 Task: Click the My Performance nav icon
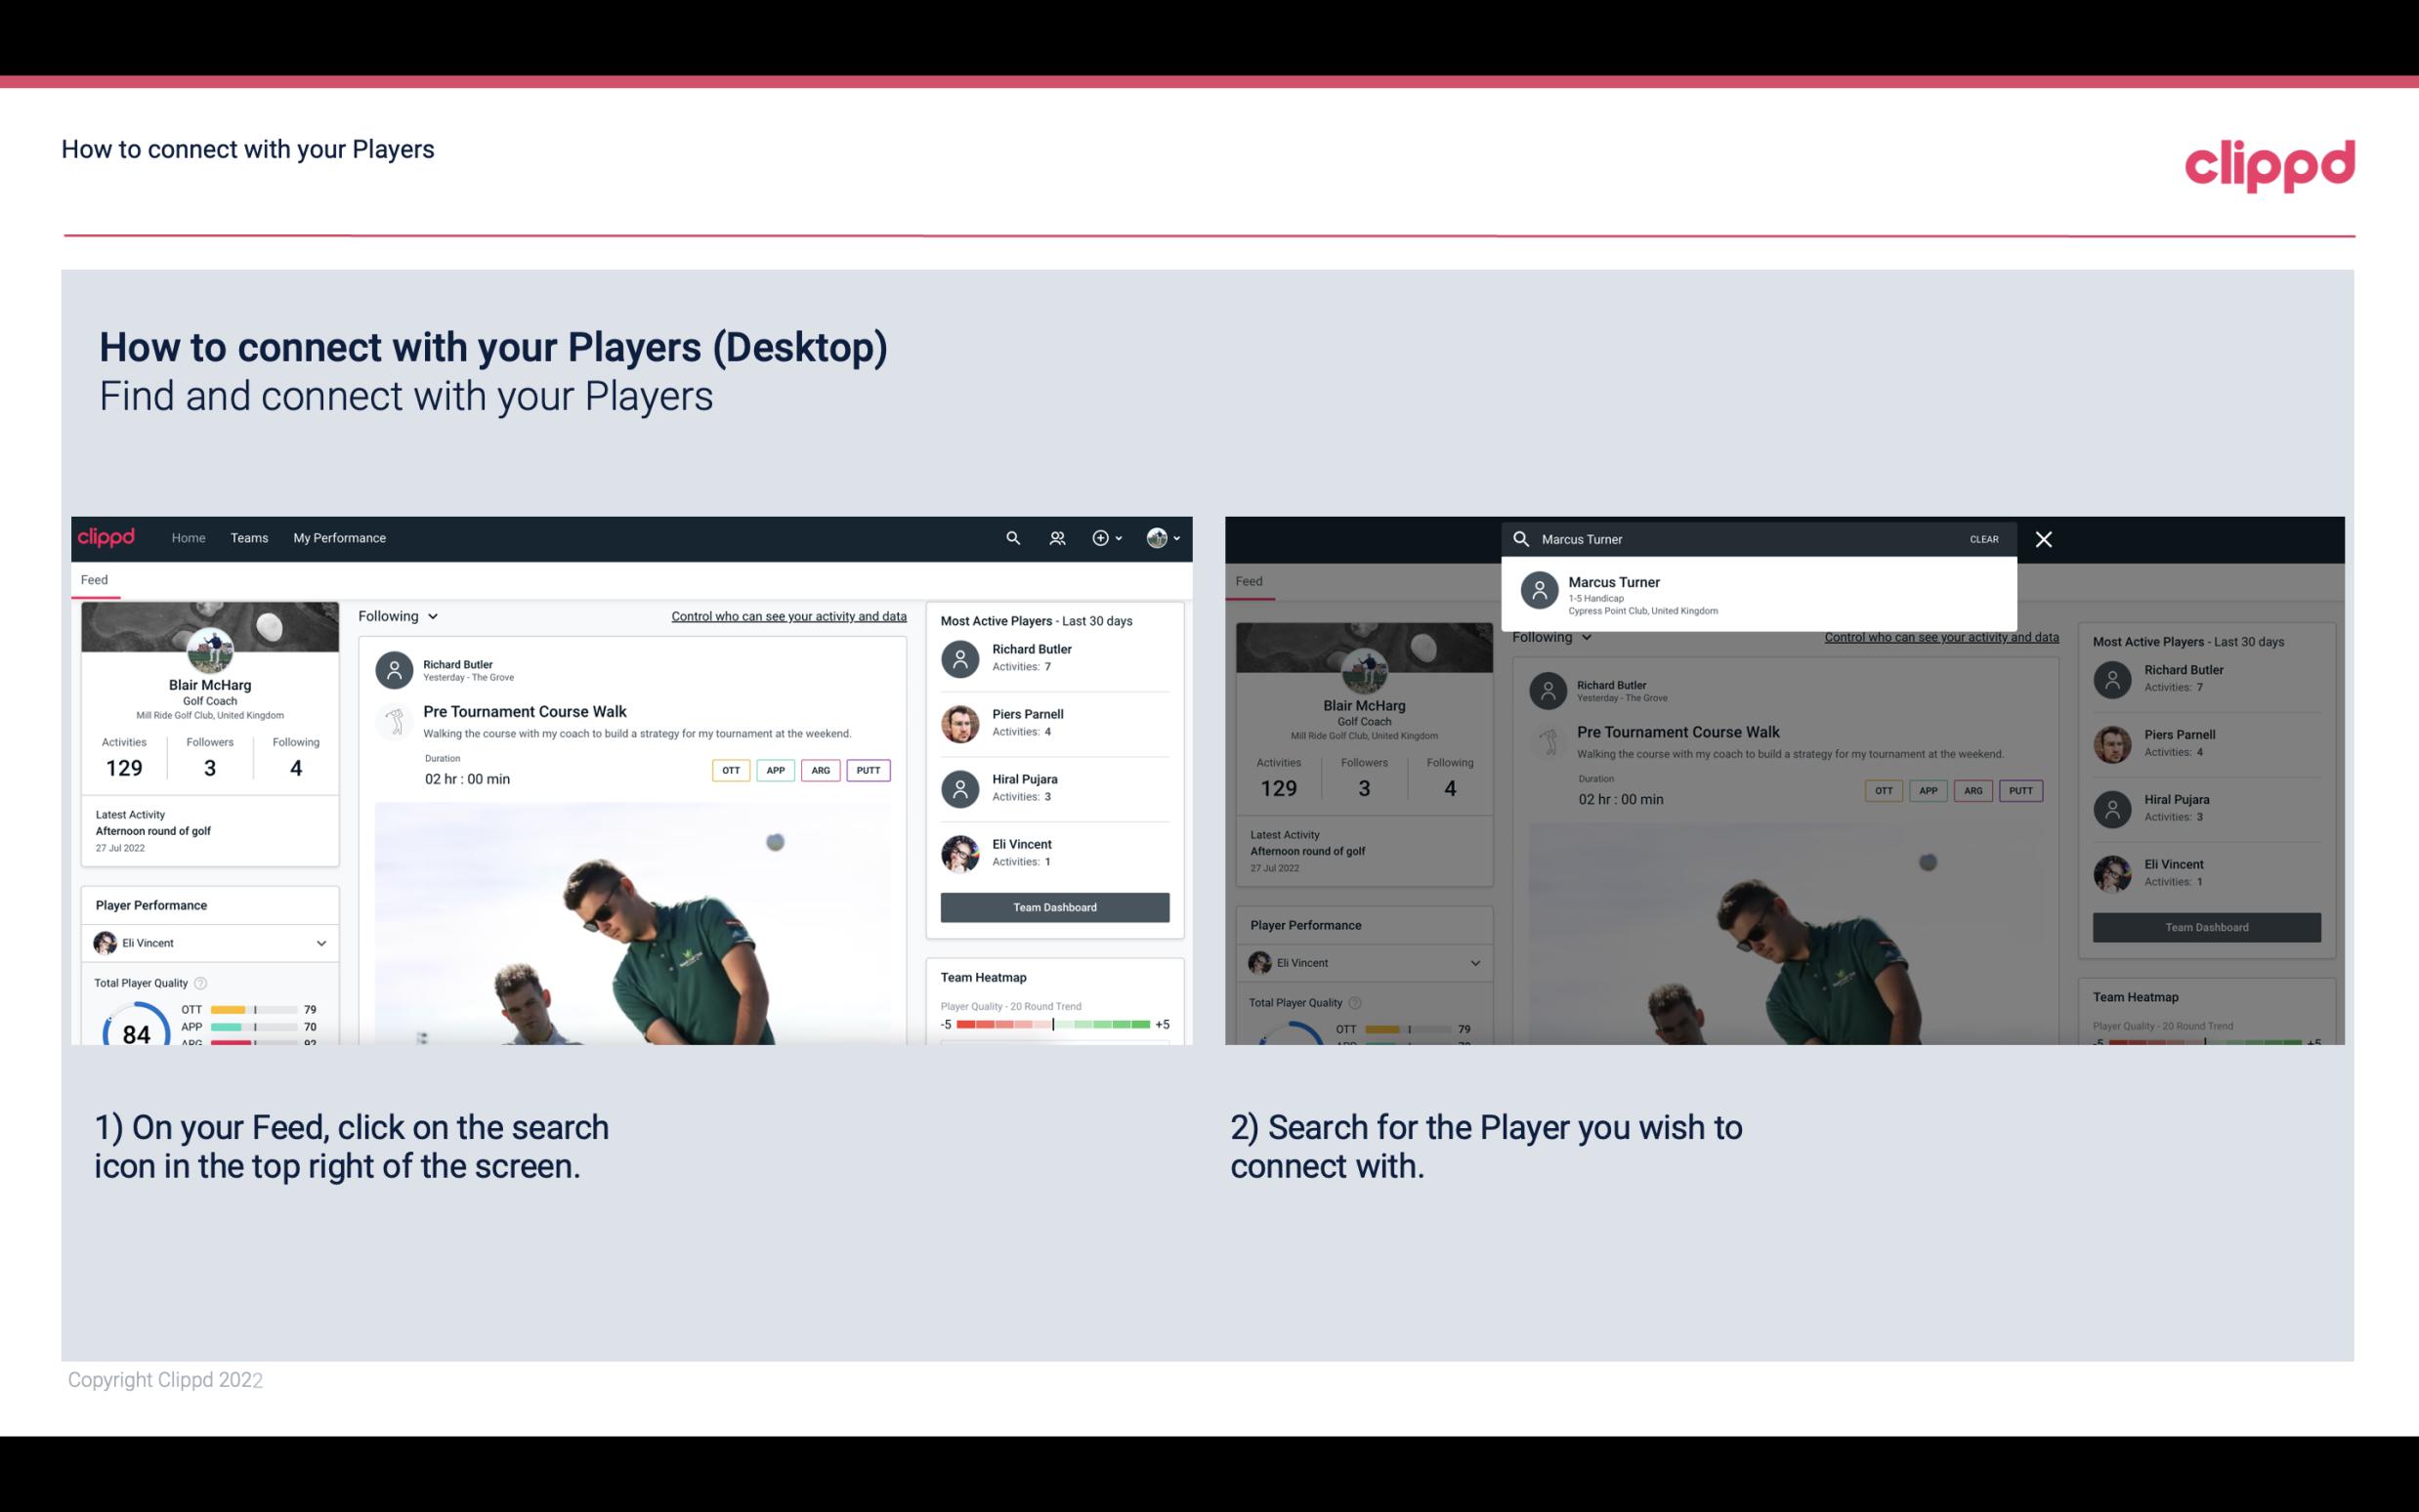pos(340,536)
